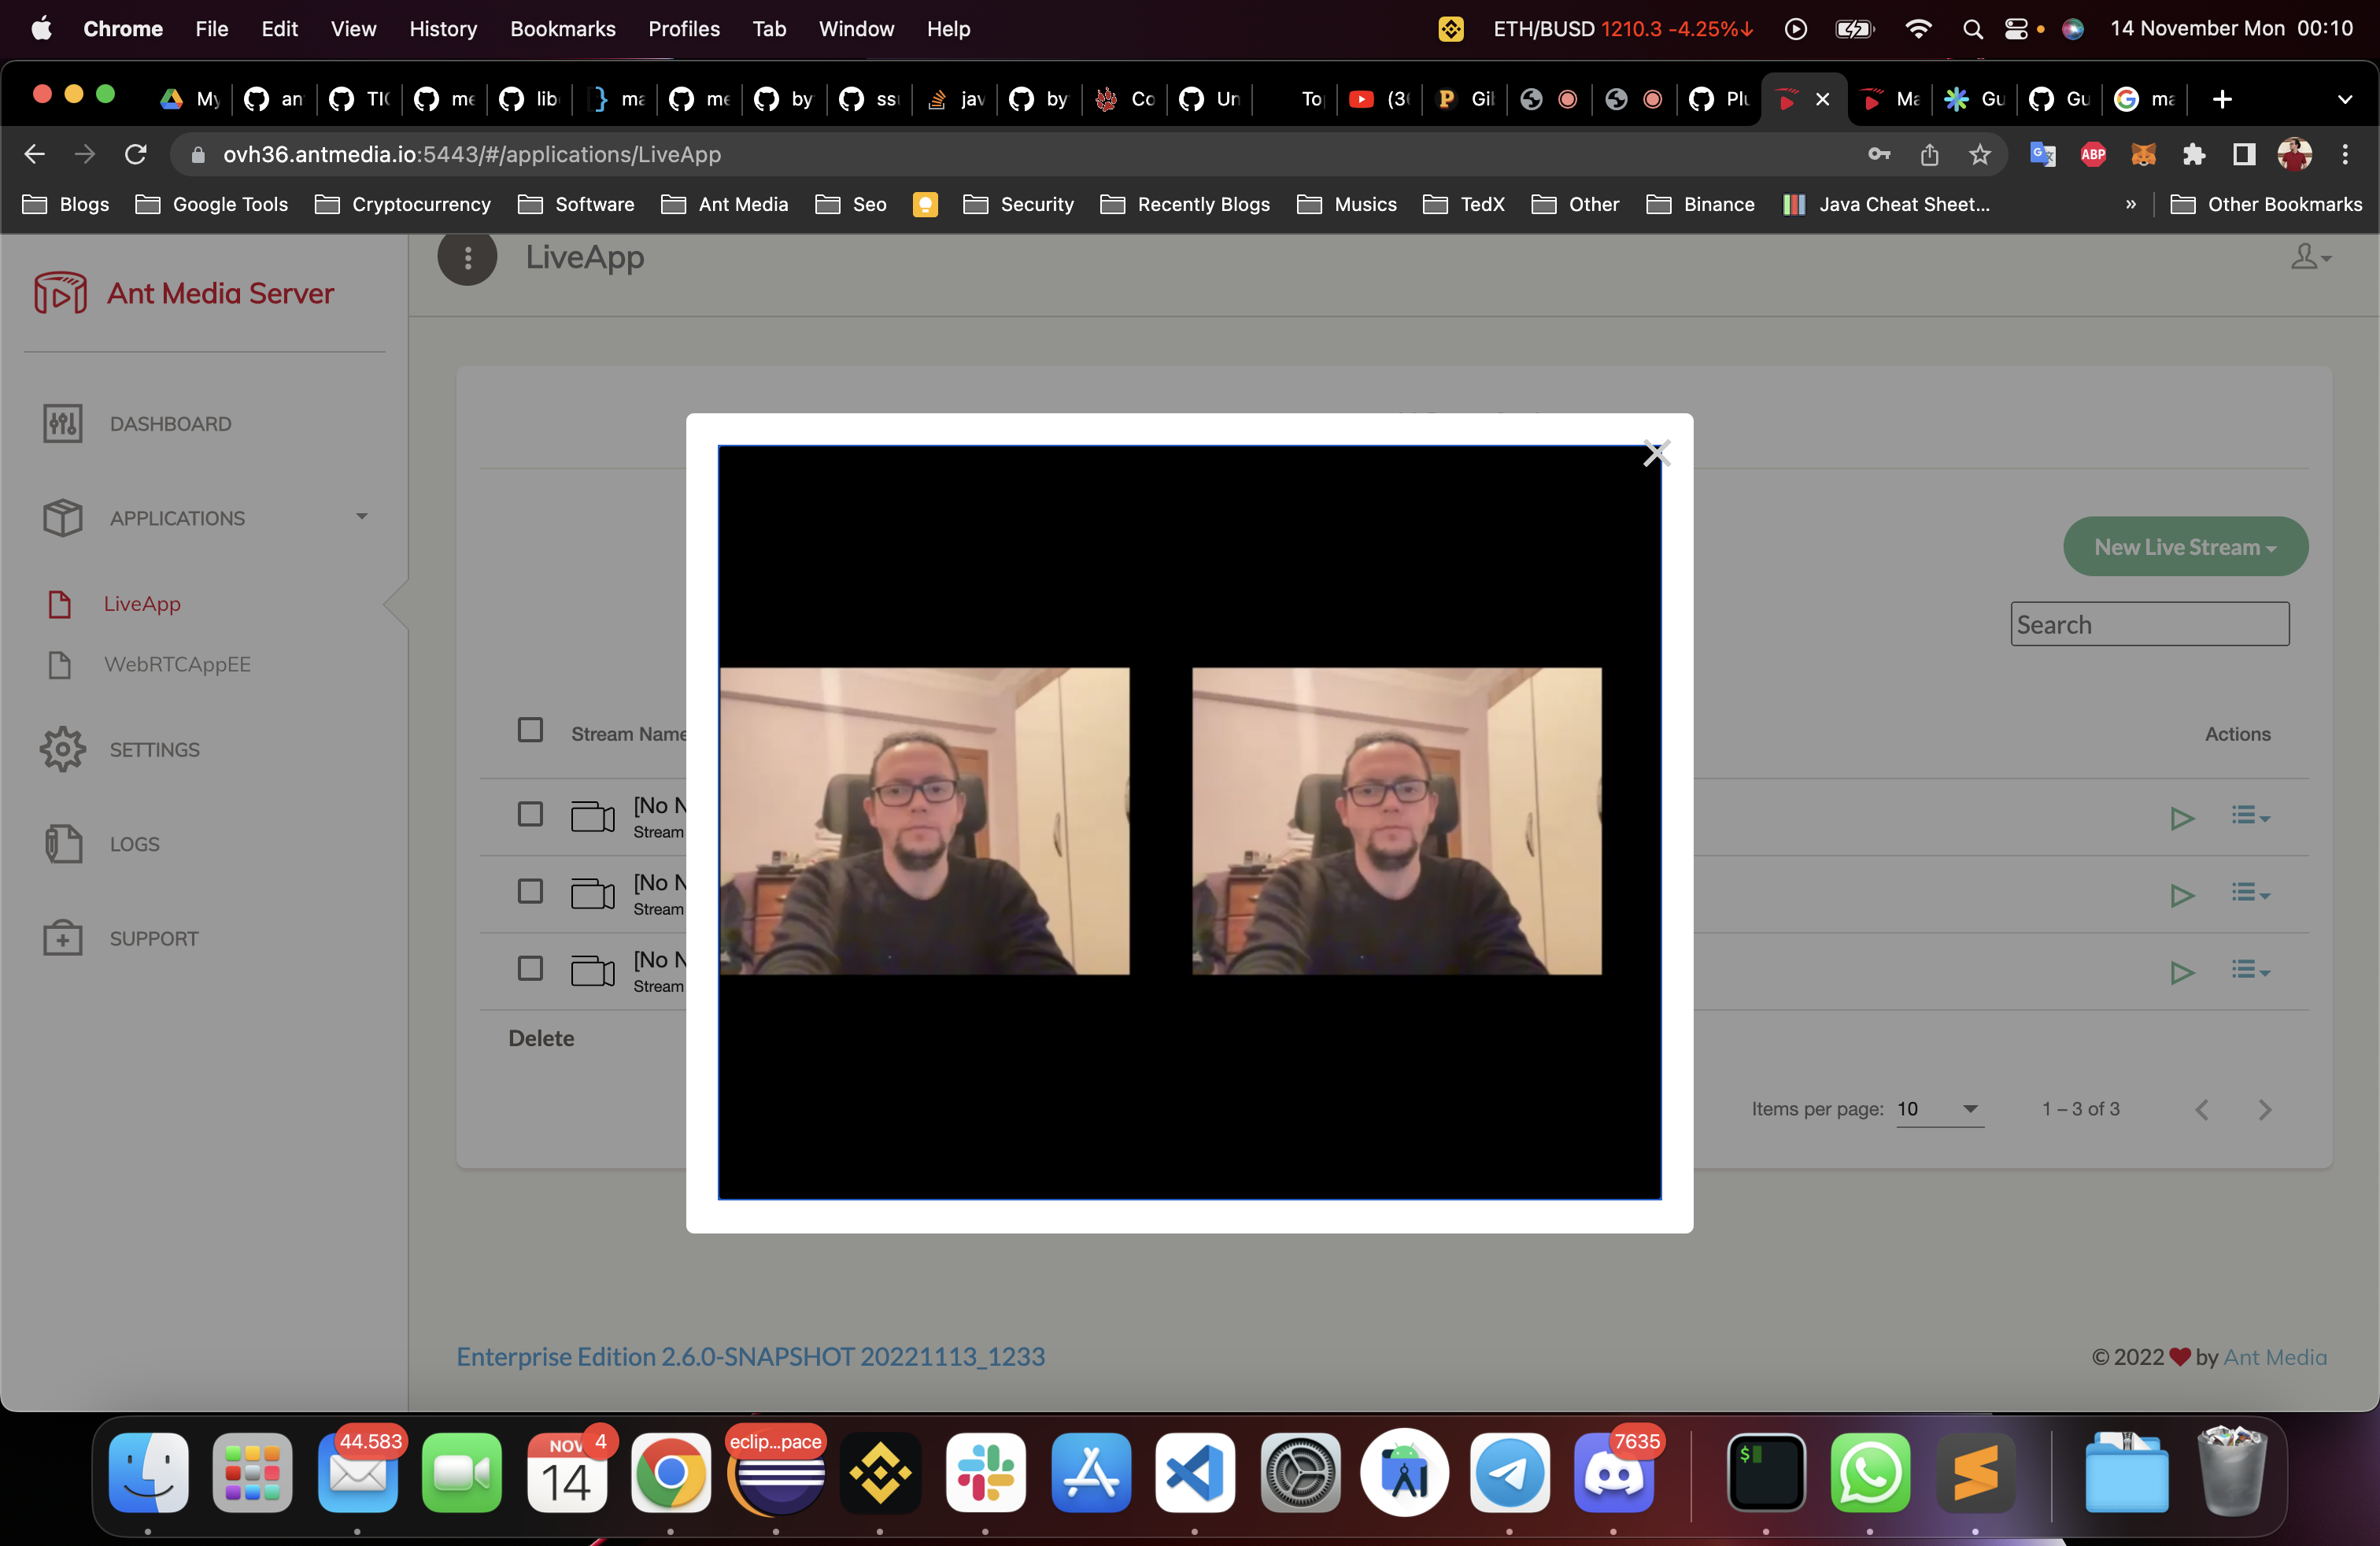Check the second stream row checkbox
The width and height of the screenshot is (2380, 1546).
[530, 891]
